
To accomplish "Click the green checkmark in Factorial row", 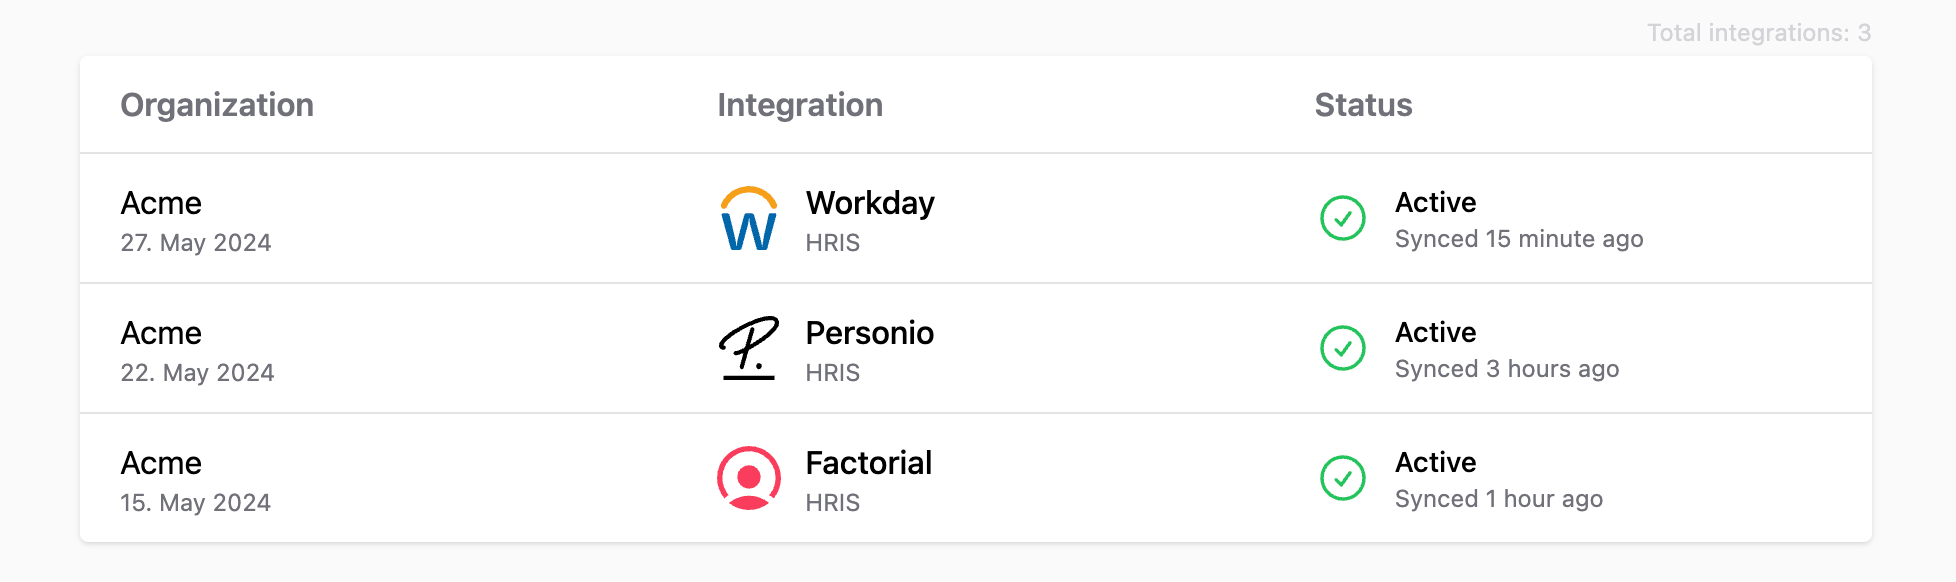I will (1343, 478).
